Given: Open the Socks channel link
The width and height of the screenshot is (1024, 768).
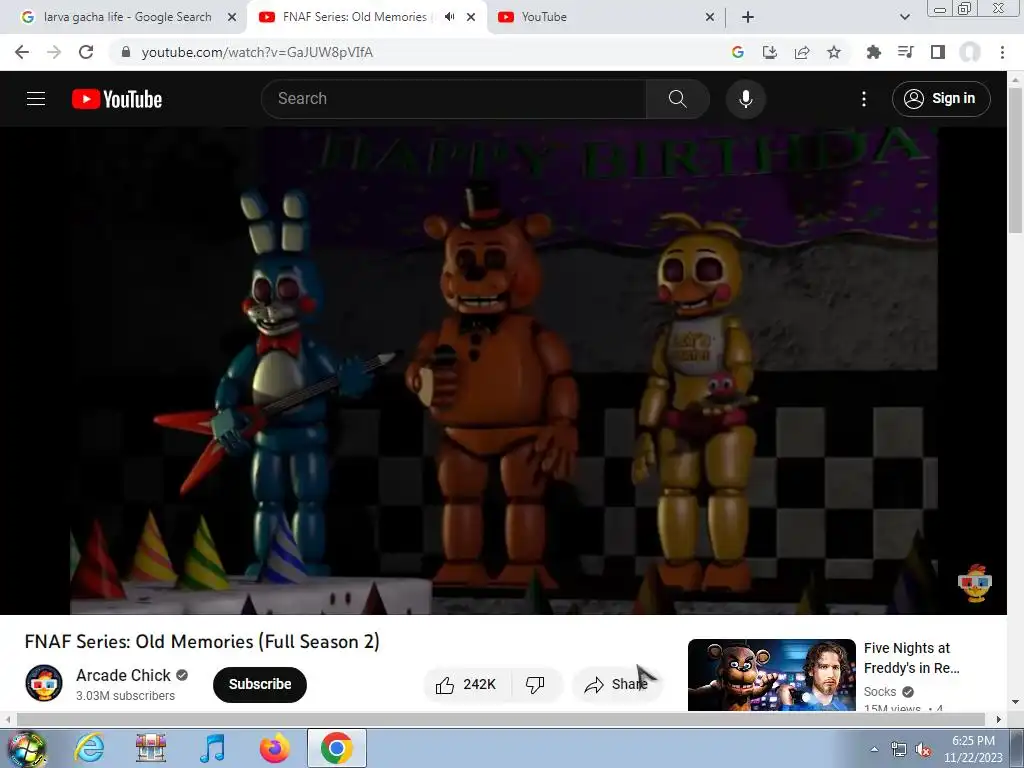Looking at the screenshot, I should pyautogui.click(x=880, y=692).
